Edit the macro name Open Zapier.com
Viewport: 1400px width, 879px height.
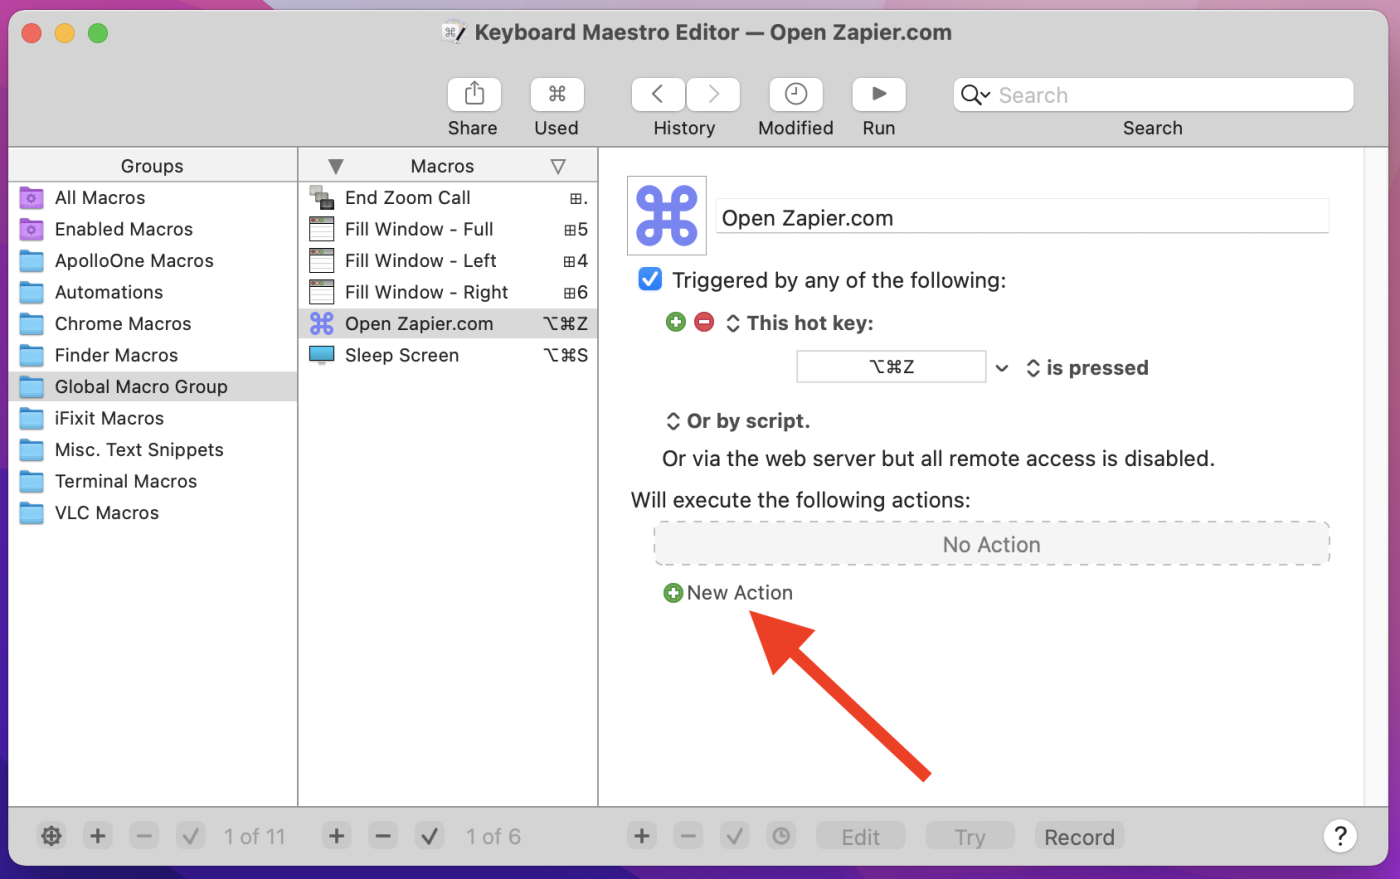pos(1023,218)
